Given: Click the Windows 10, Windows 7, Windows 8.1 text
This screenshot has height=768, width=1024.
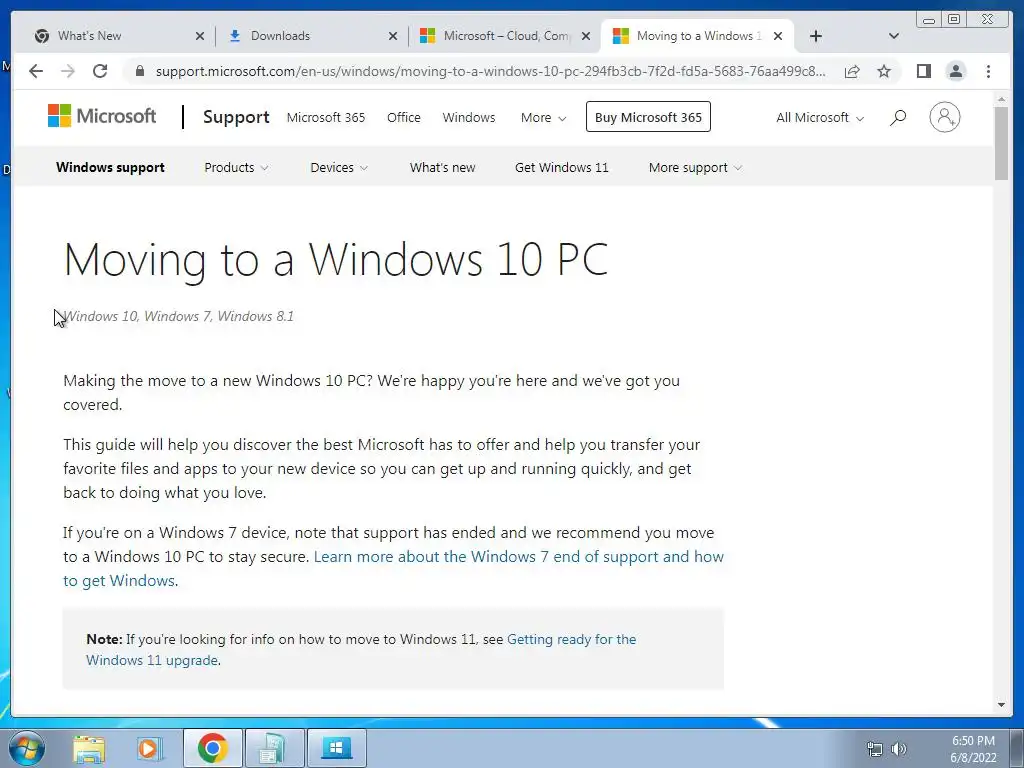Looking at the screenshot, I should point(178,316).
